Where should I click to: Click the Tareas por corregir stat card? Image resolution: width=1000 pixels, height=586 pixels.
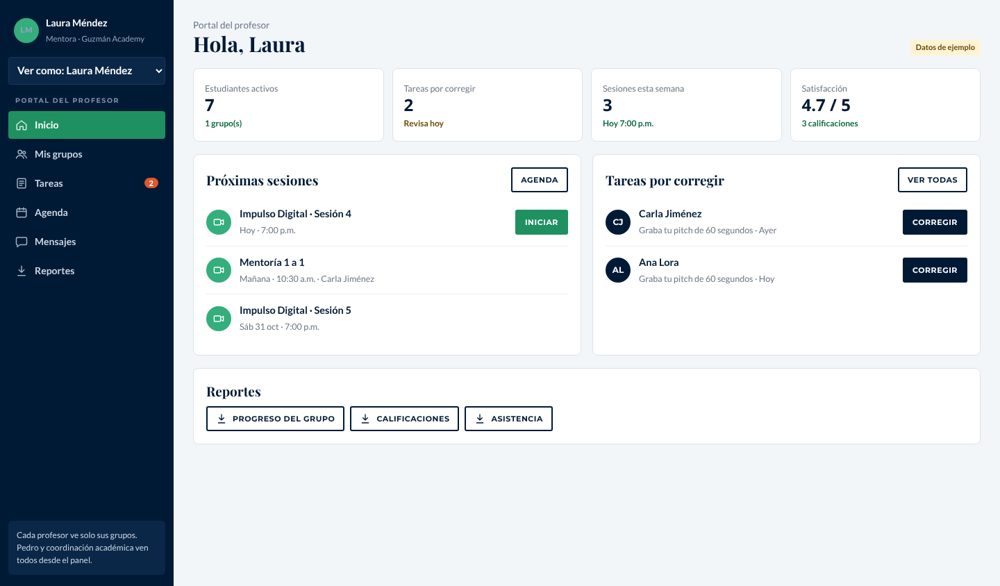tap(487, 105)
